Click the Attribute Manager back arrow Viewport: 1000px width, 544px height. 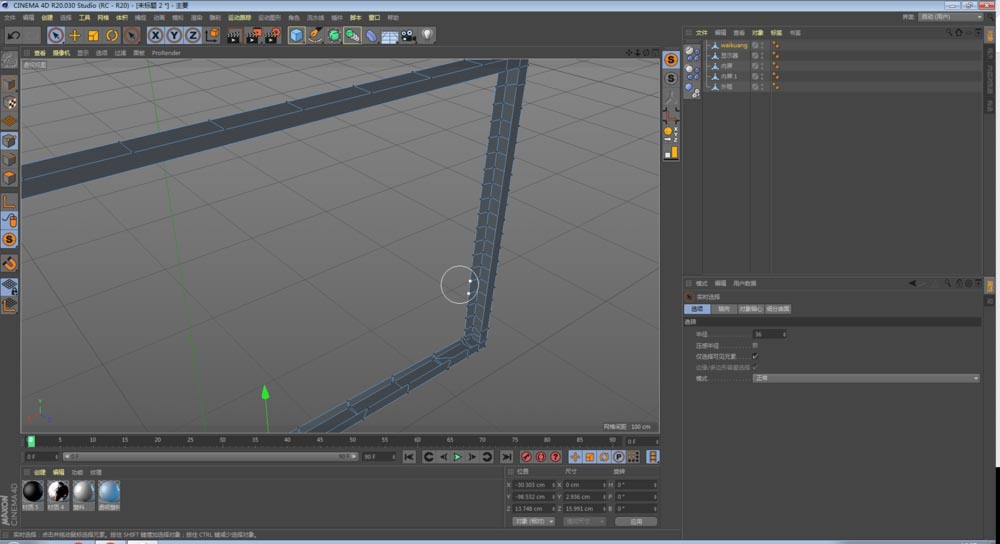[913, 283]
